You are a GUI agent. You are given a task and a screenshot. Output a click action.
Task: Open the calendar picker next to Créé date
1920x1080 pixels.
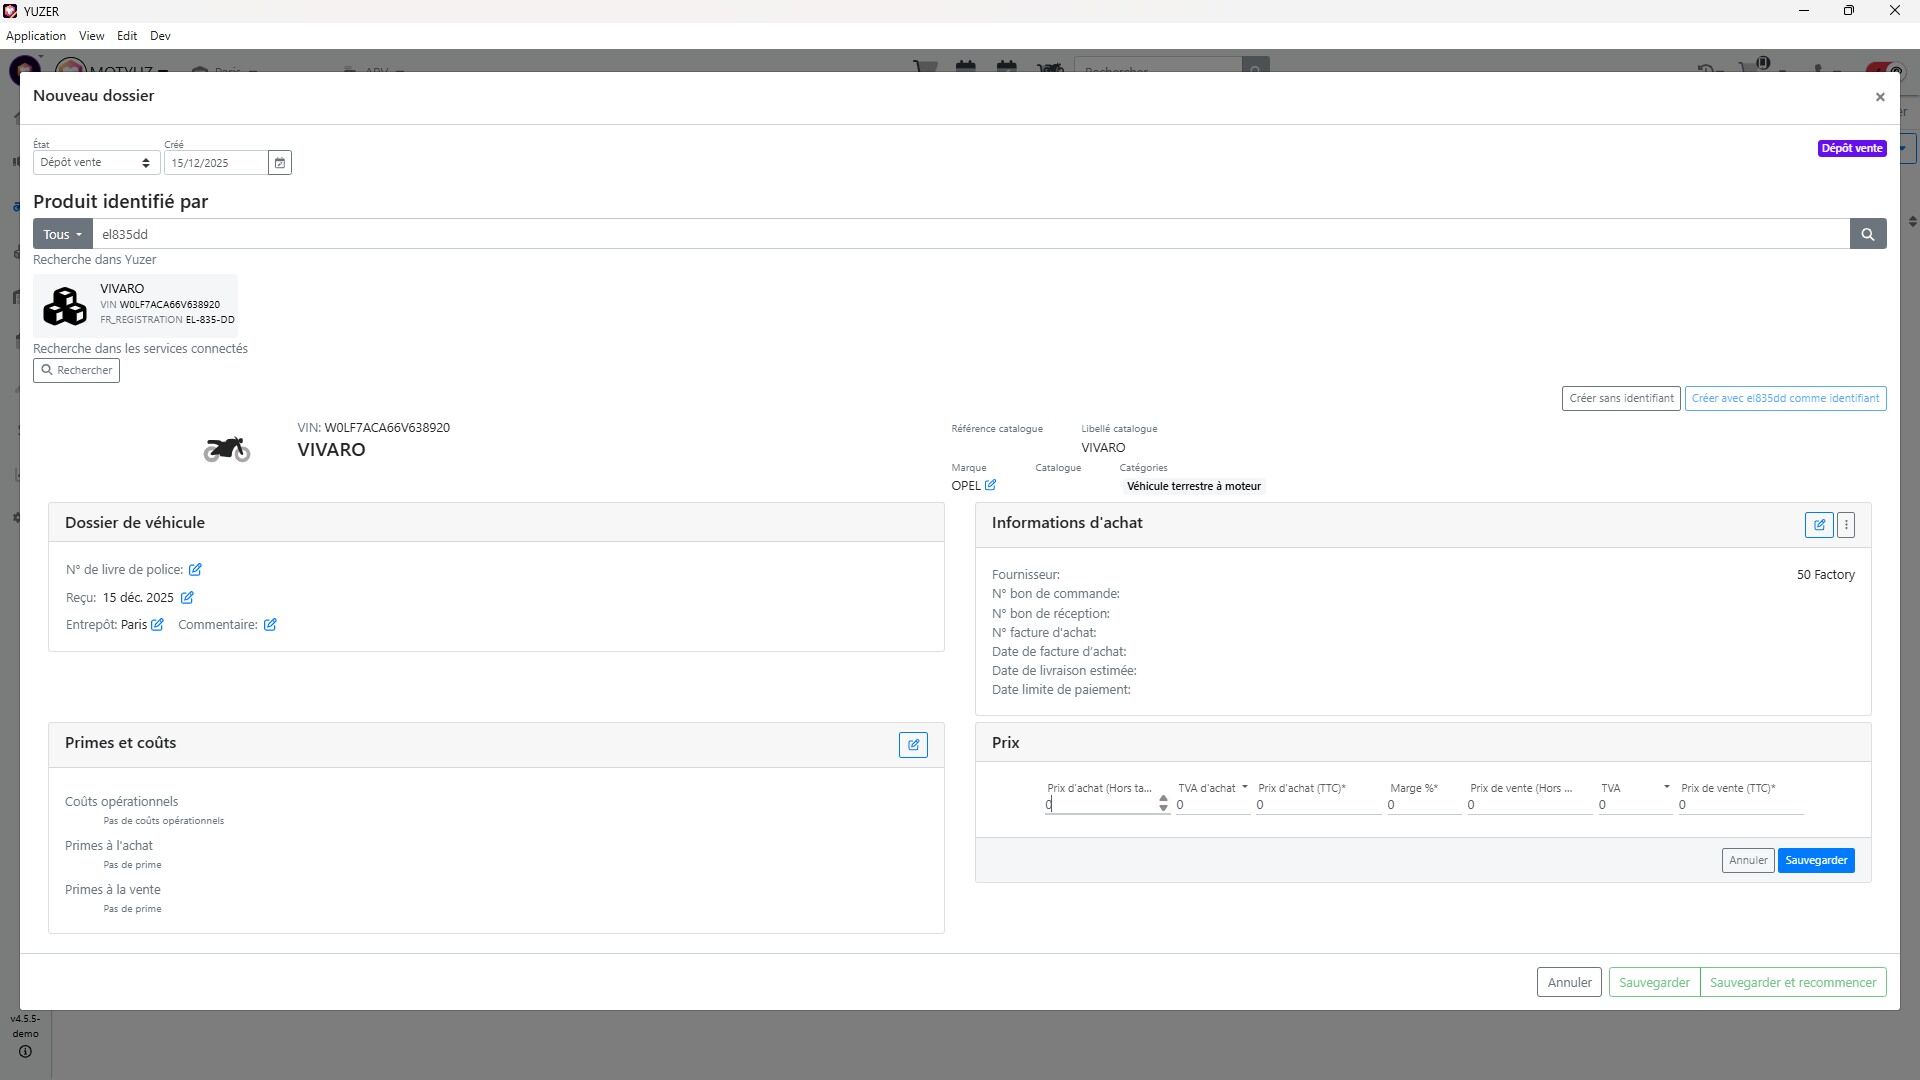(280, 163)
